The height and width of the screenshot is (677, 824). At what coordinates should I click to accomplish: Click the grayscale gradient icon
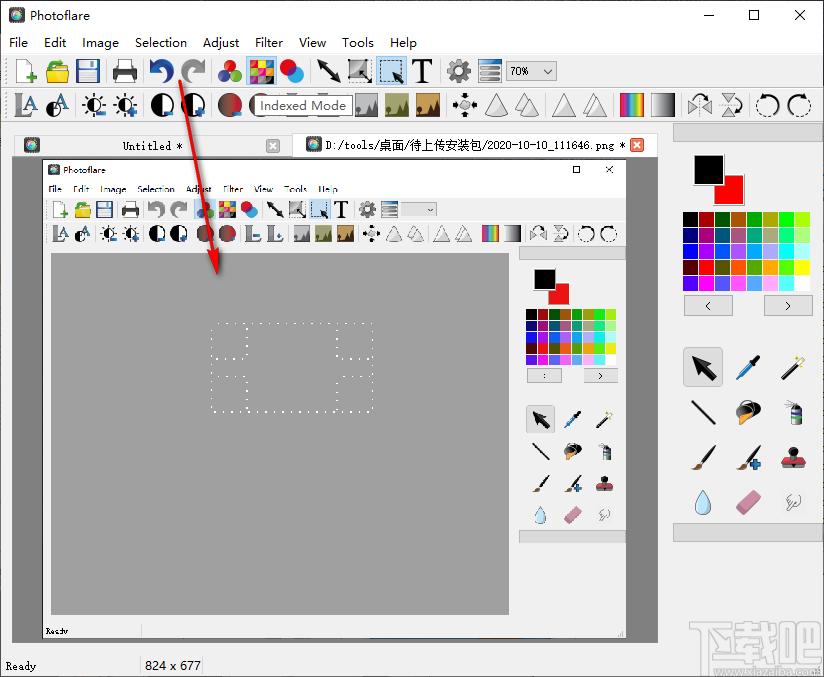click(x=663, y=105)
